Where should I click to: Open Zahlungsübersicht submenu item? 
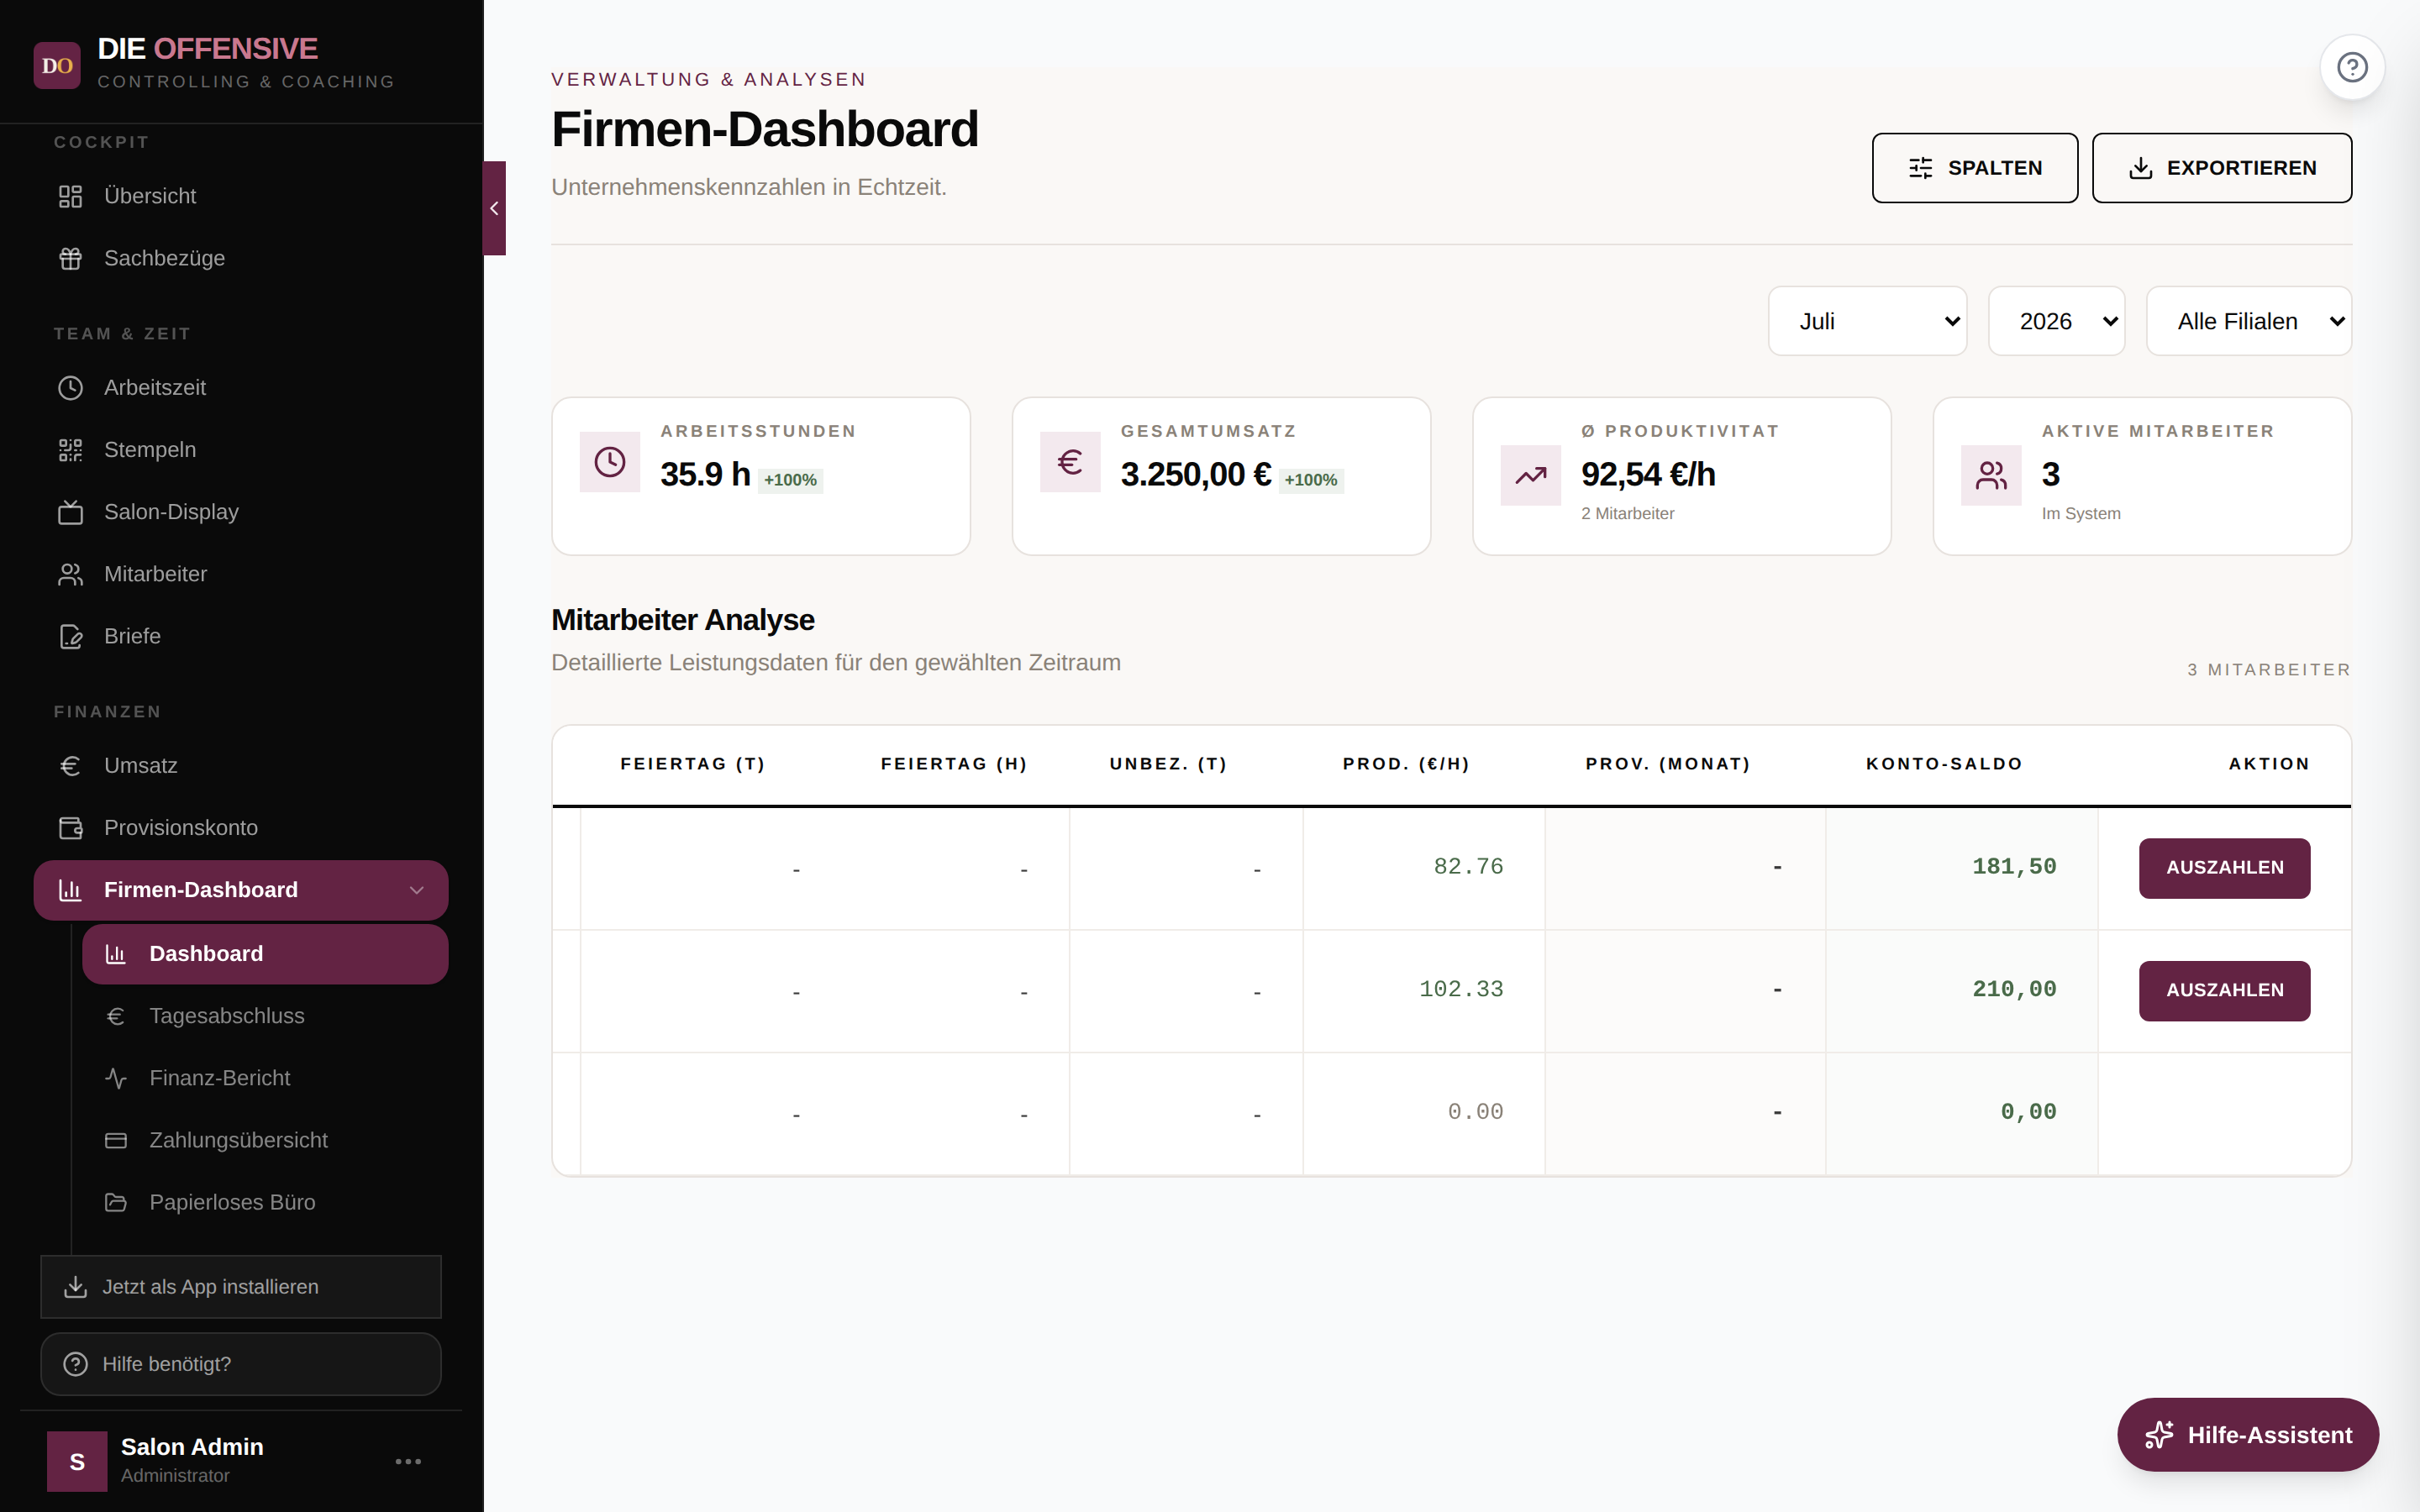pyautogui.click(x=265, y=1140)
